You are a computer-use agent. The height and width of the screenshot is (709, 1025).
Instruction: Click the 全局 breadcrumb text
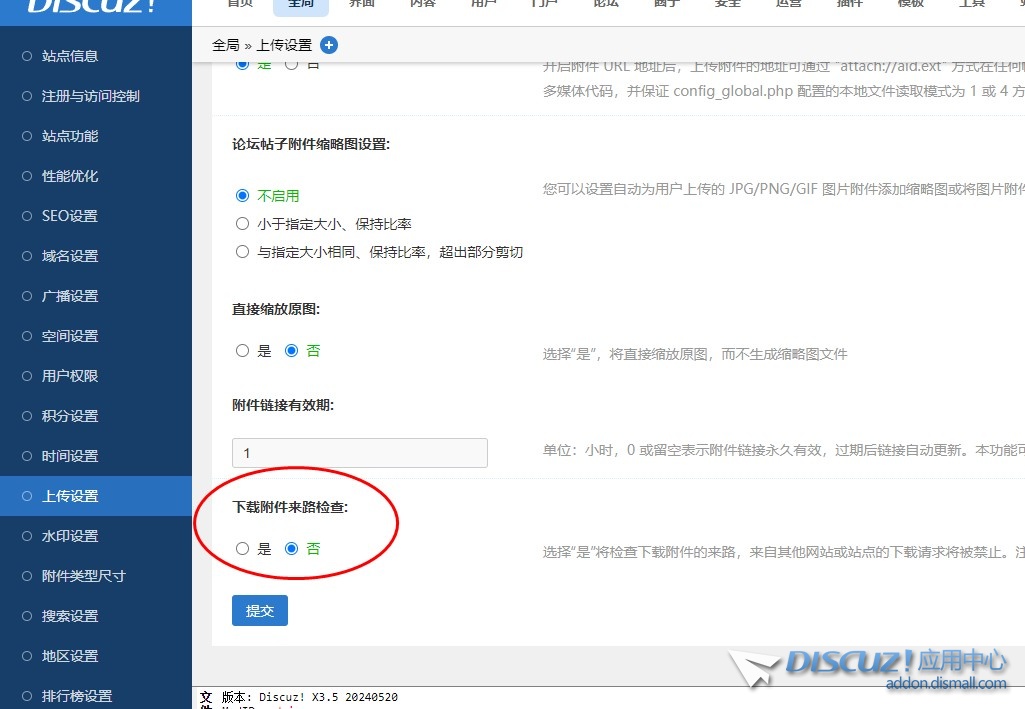226,45
